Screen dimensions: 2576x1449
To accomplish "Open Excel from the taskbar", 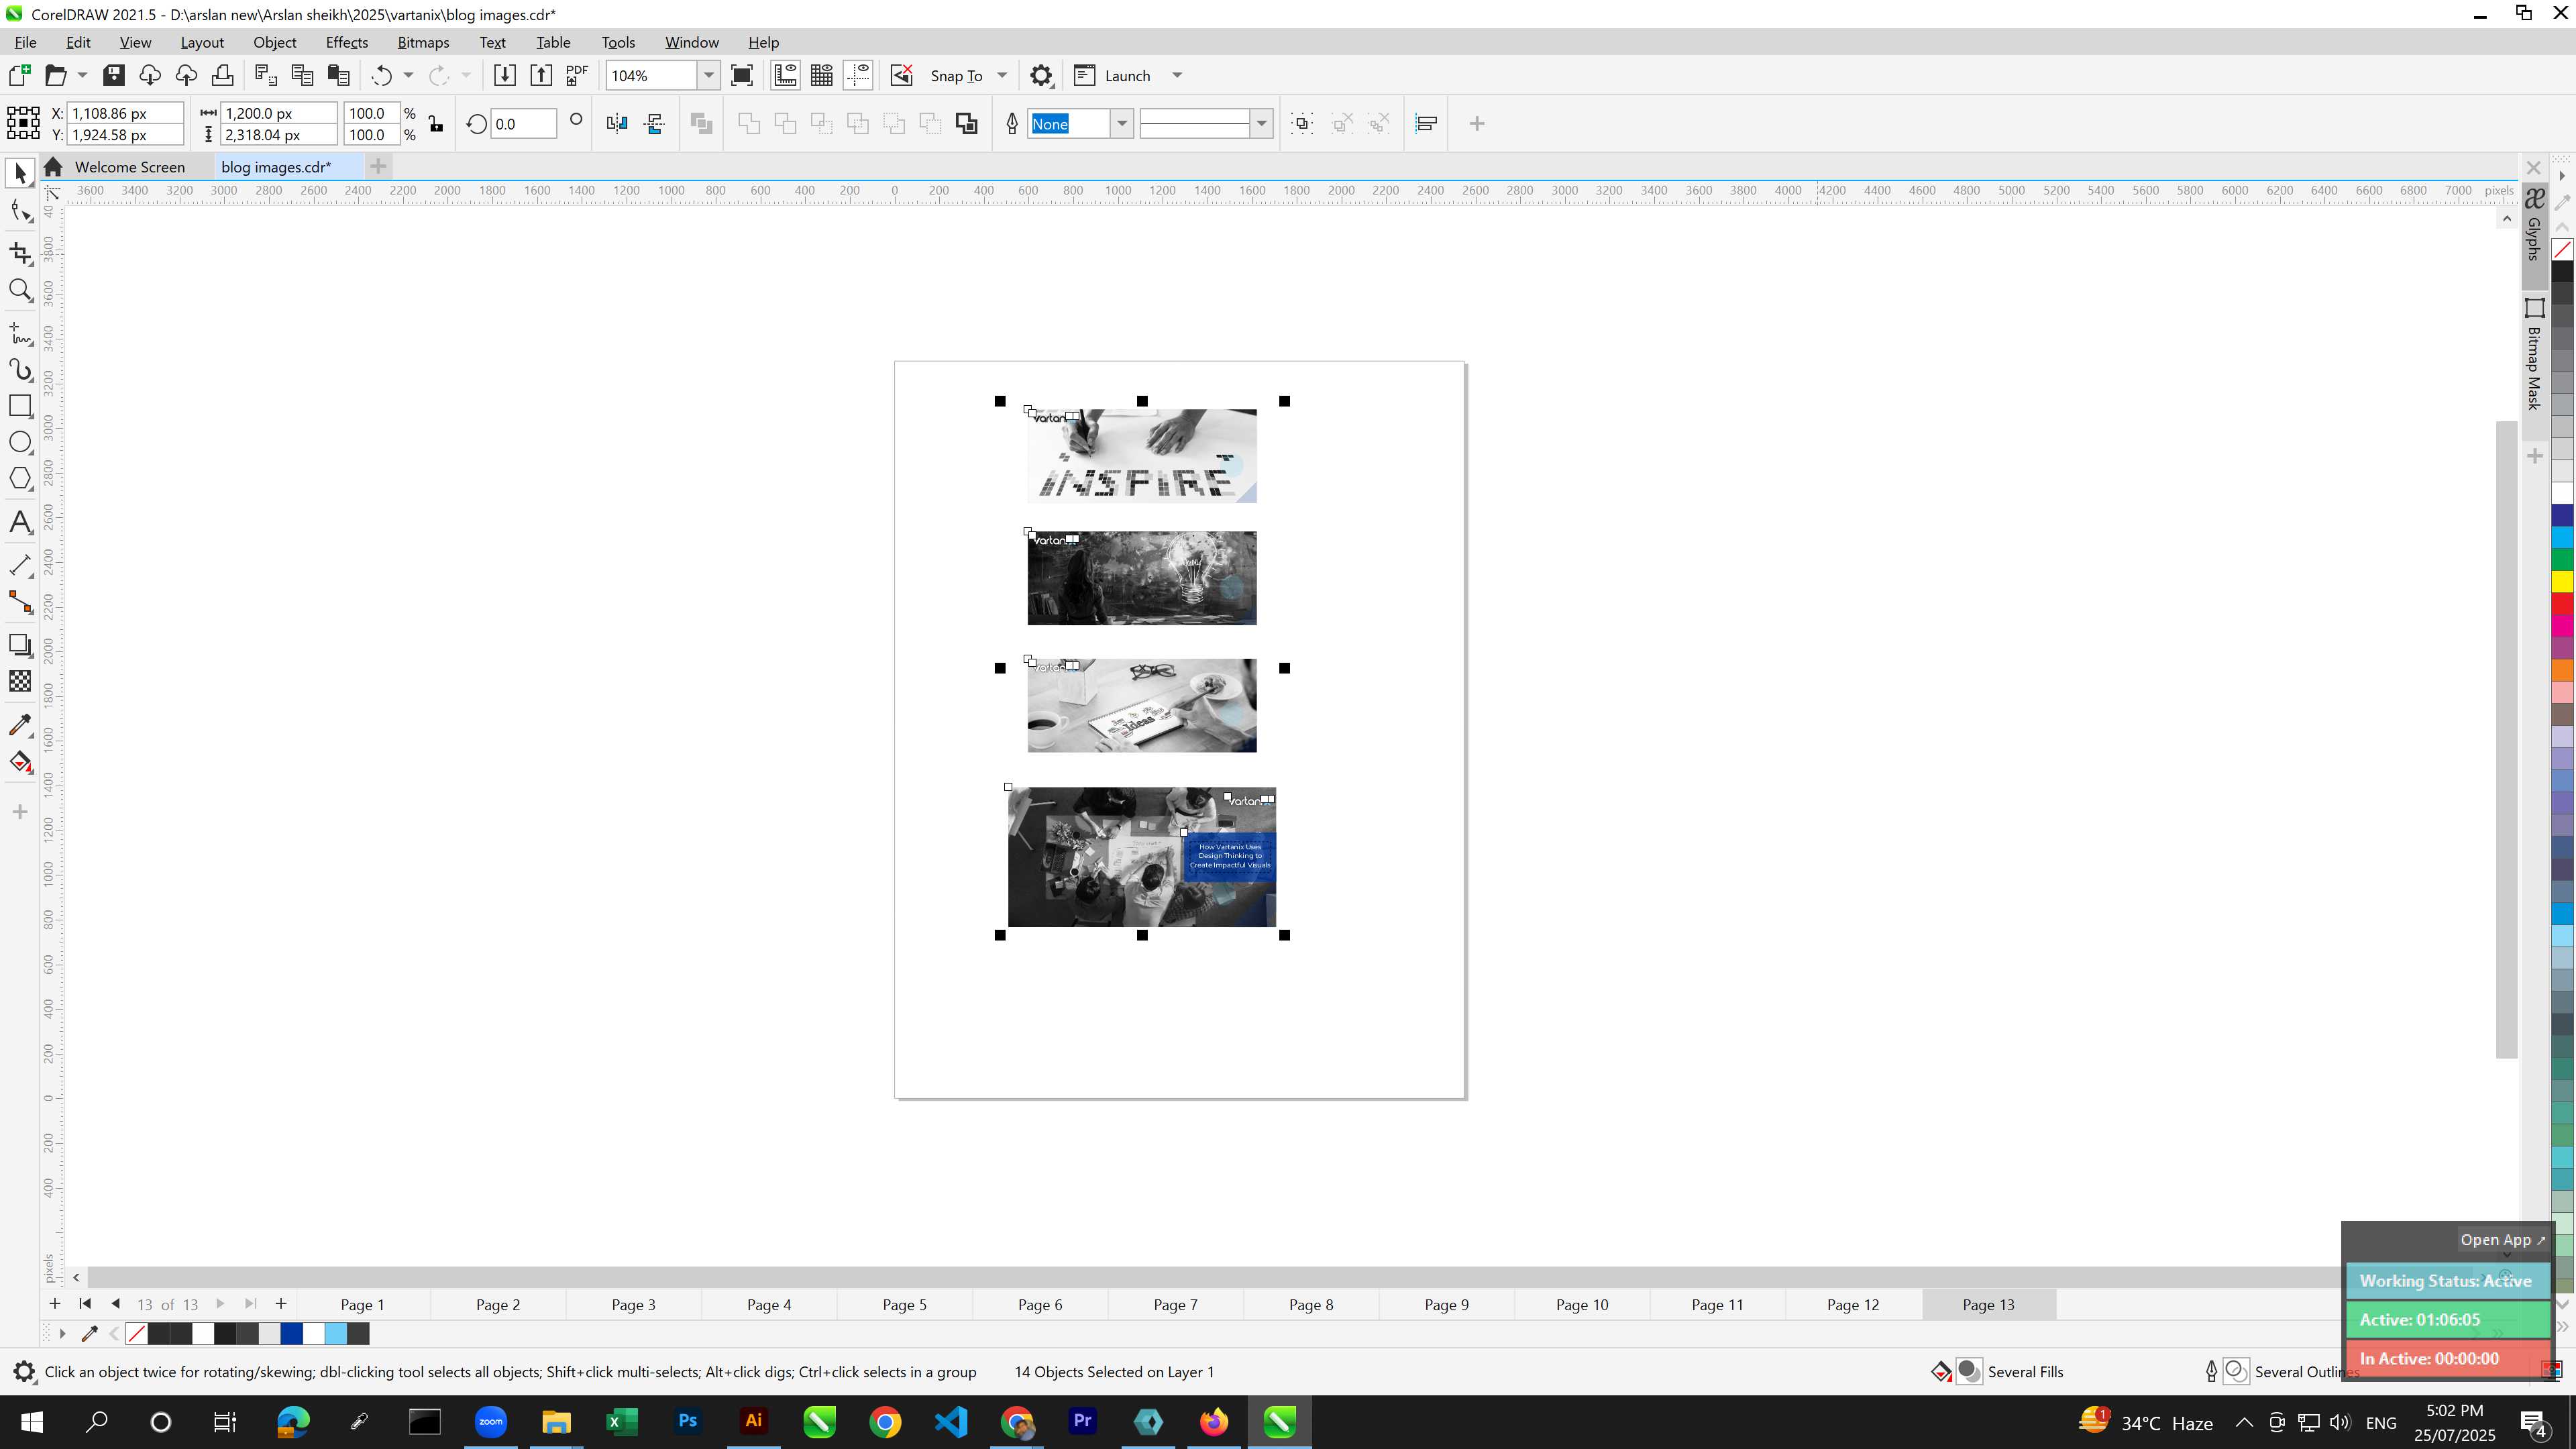I will pos(622,1421).
